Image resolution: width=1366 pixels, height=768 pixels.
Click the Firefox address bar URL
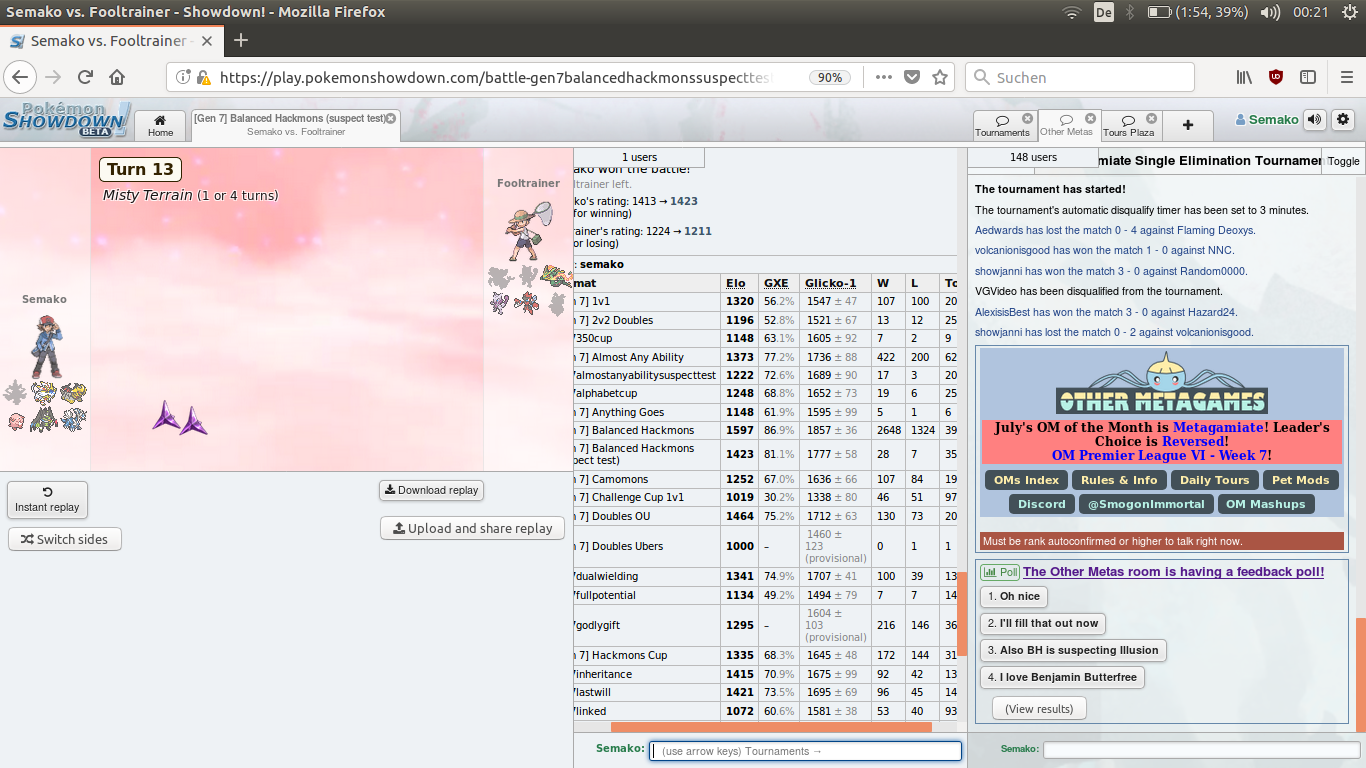(495, 77)
